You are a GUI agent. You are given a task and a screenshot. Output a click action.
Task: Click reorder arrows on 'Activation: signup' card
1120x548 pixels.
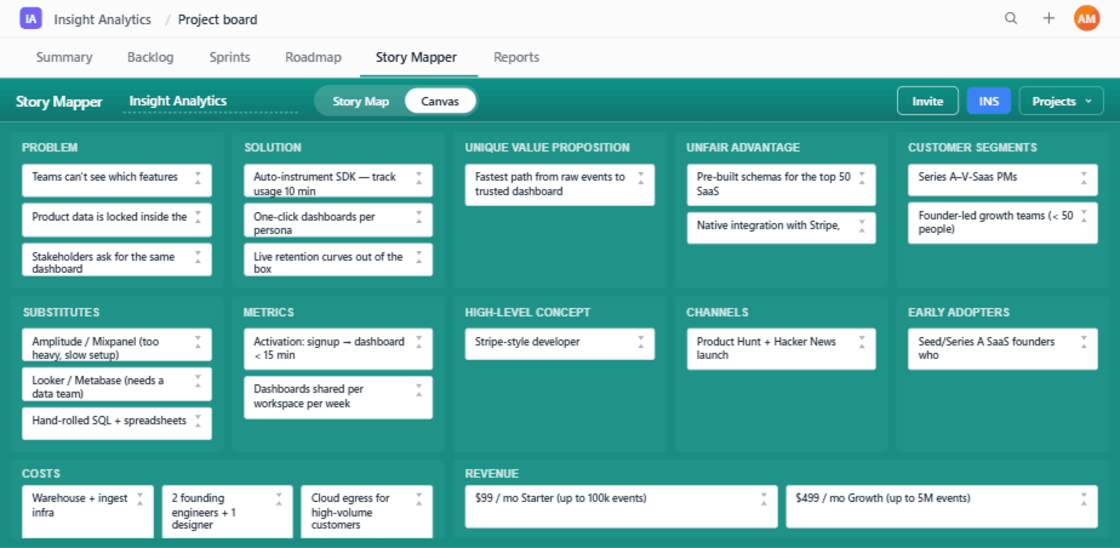419,342
